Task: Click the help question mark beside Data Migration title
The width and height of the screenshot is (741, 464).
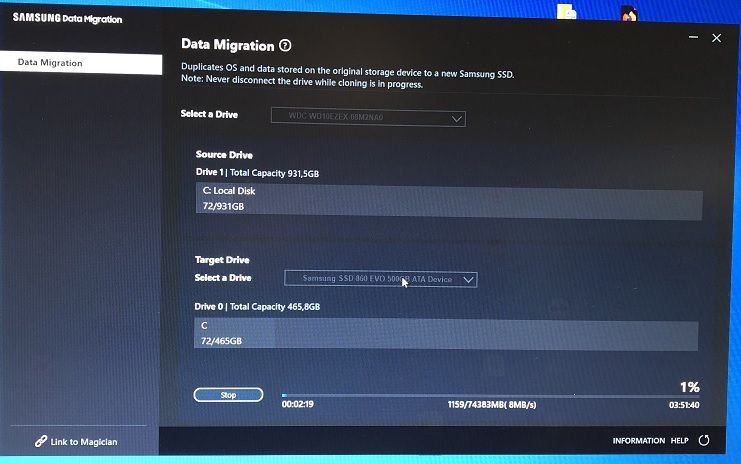Action: pyautogui.click(x=286, y=45)
